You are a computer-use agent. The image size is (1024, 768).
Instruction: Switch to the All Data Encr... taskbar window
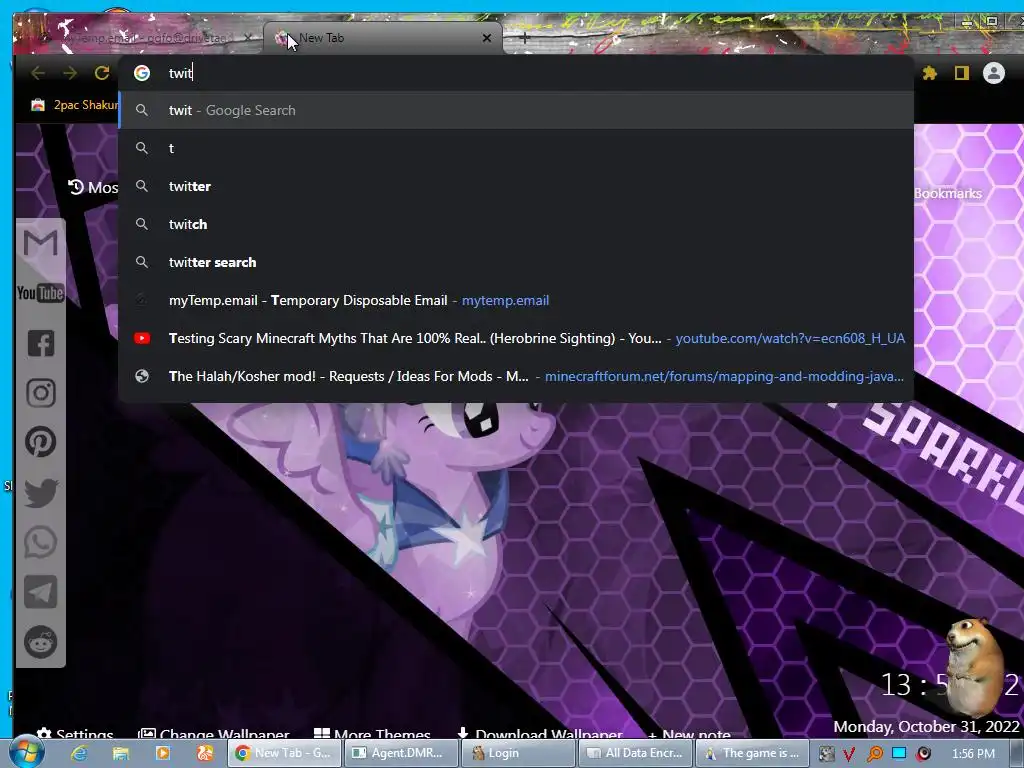point(634,753)
